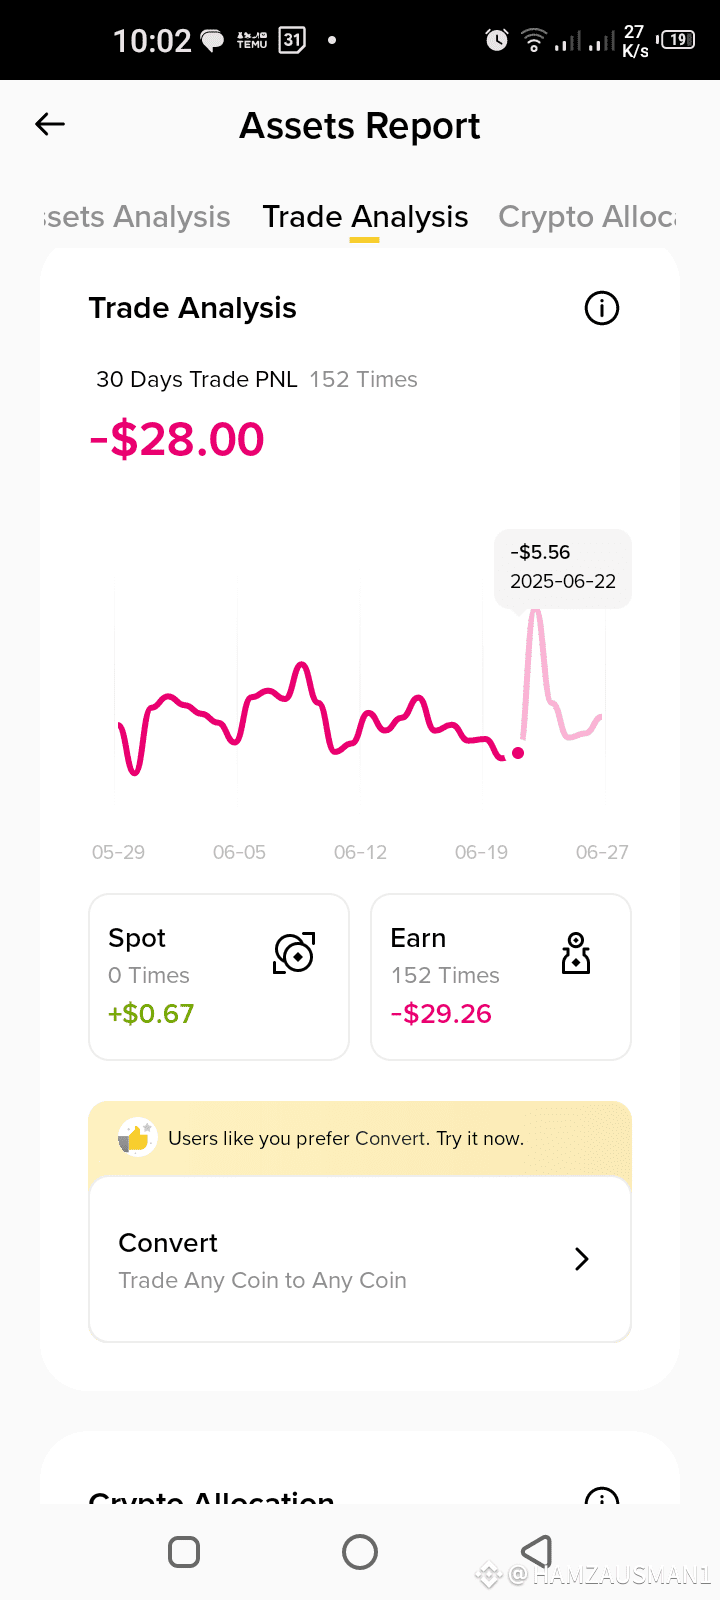Expand the Convert chevron arrow
720x1600 pixels.
pos(582,1259)
